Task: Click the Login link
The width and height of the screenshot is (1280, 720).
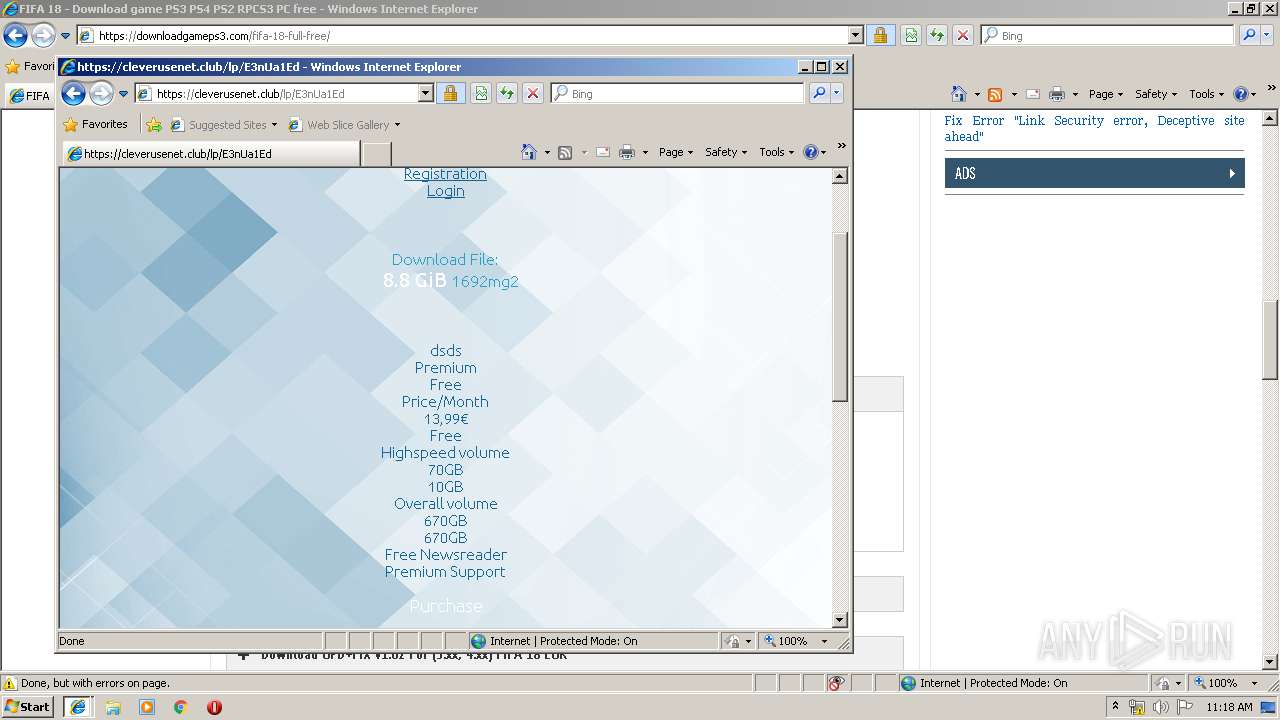Action: (x=445, y=191)
